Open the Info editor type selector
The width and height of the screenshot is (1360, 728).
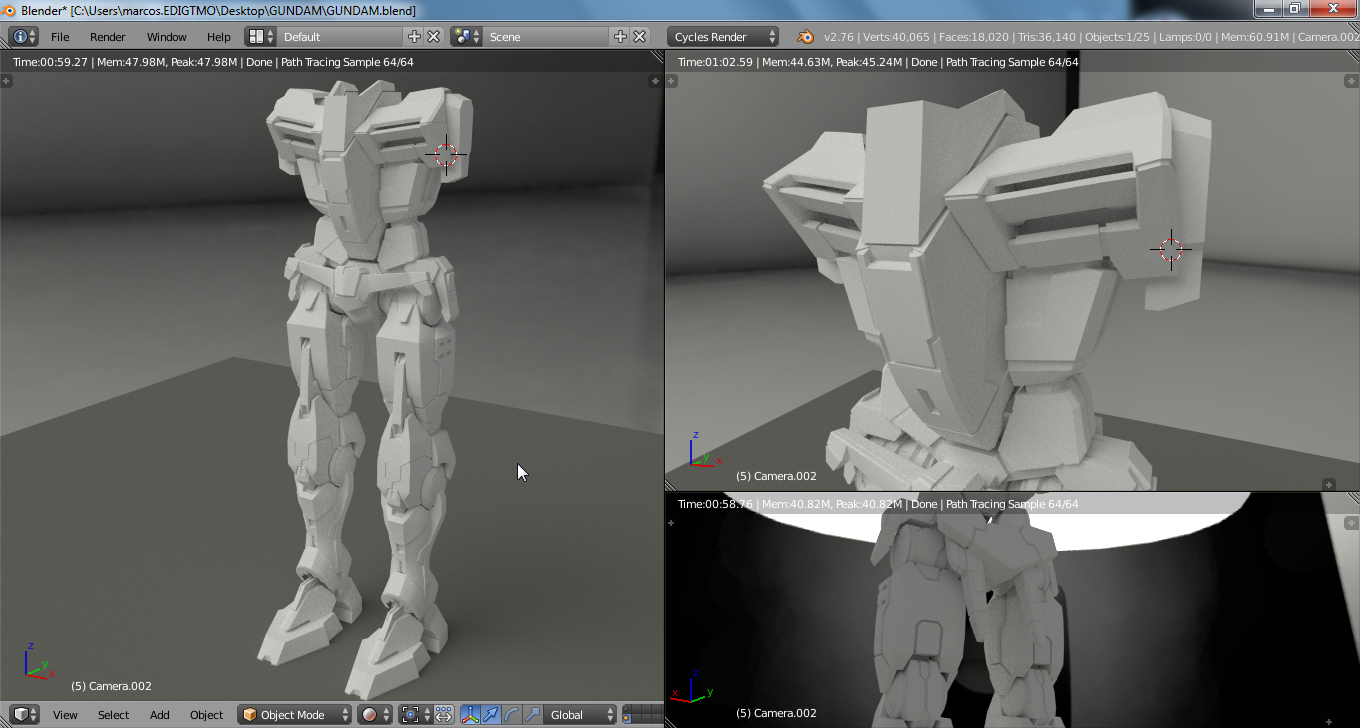coord(23,37)
